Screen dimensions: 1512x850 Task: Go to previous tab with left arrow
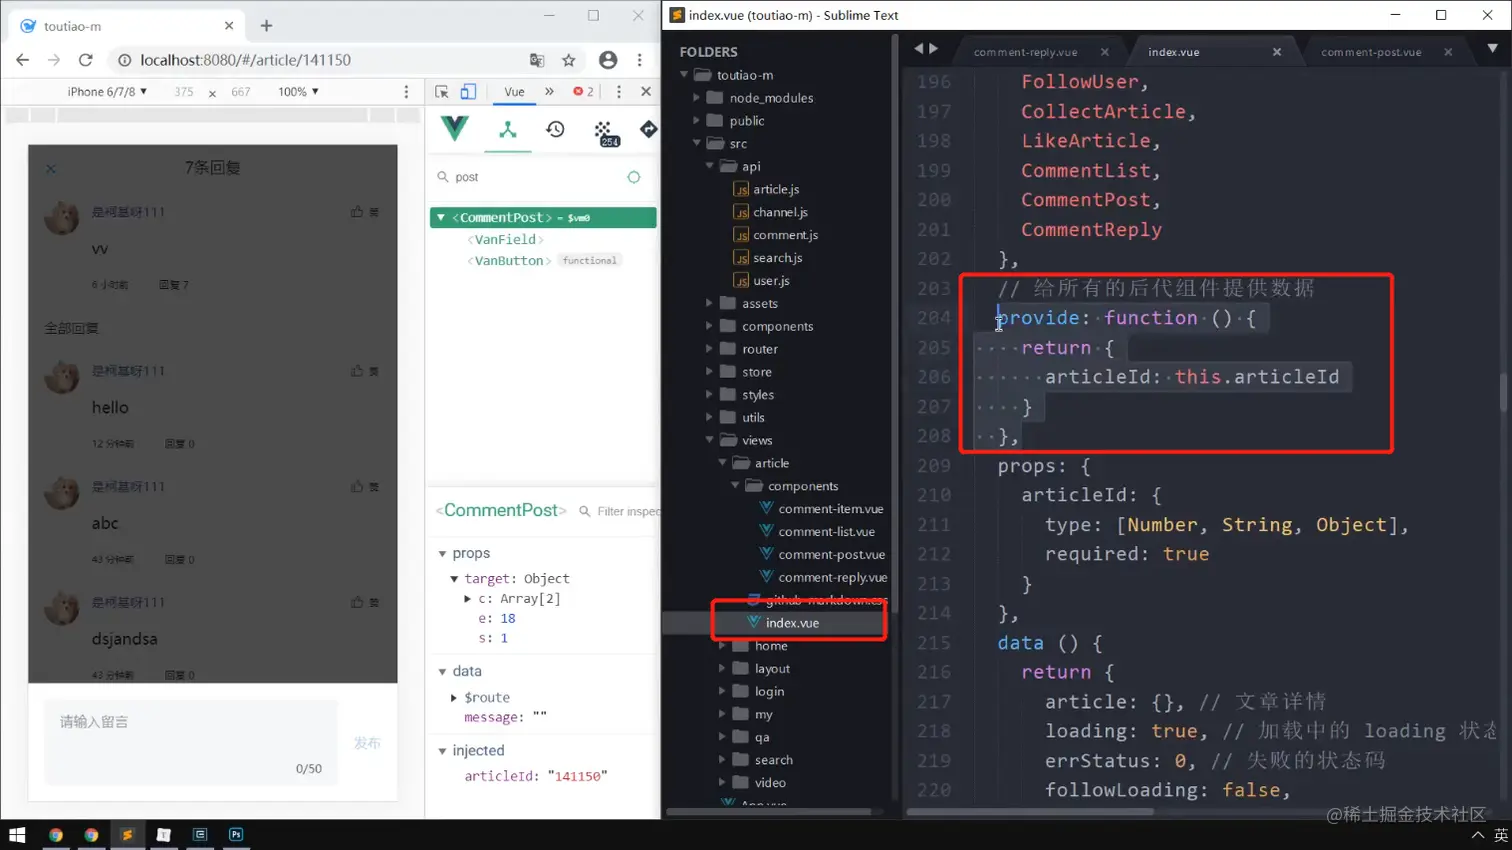click(x=919, y=48)
